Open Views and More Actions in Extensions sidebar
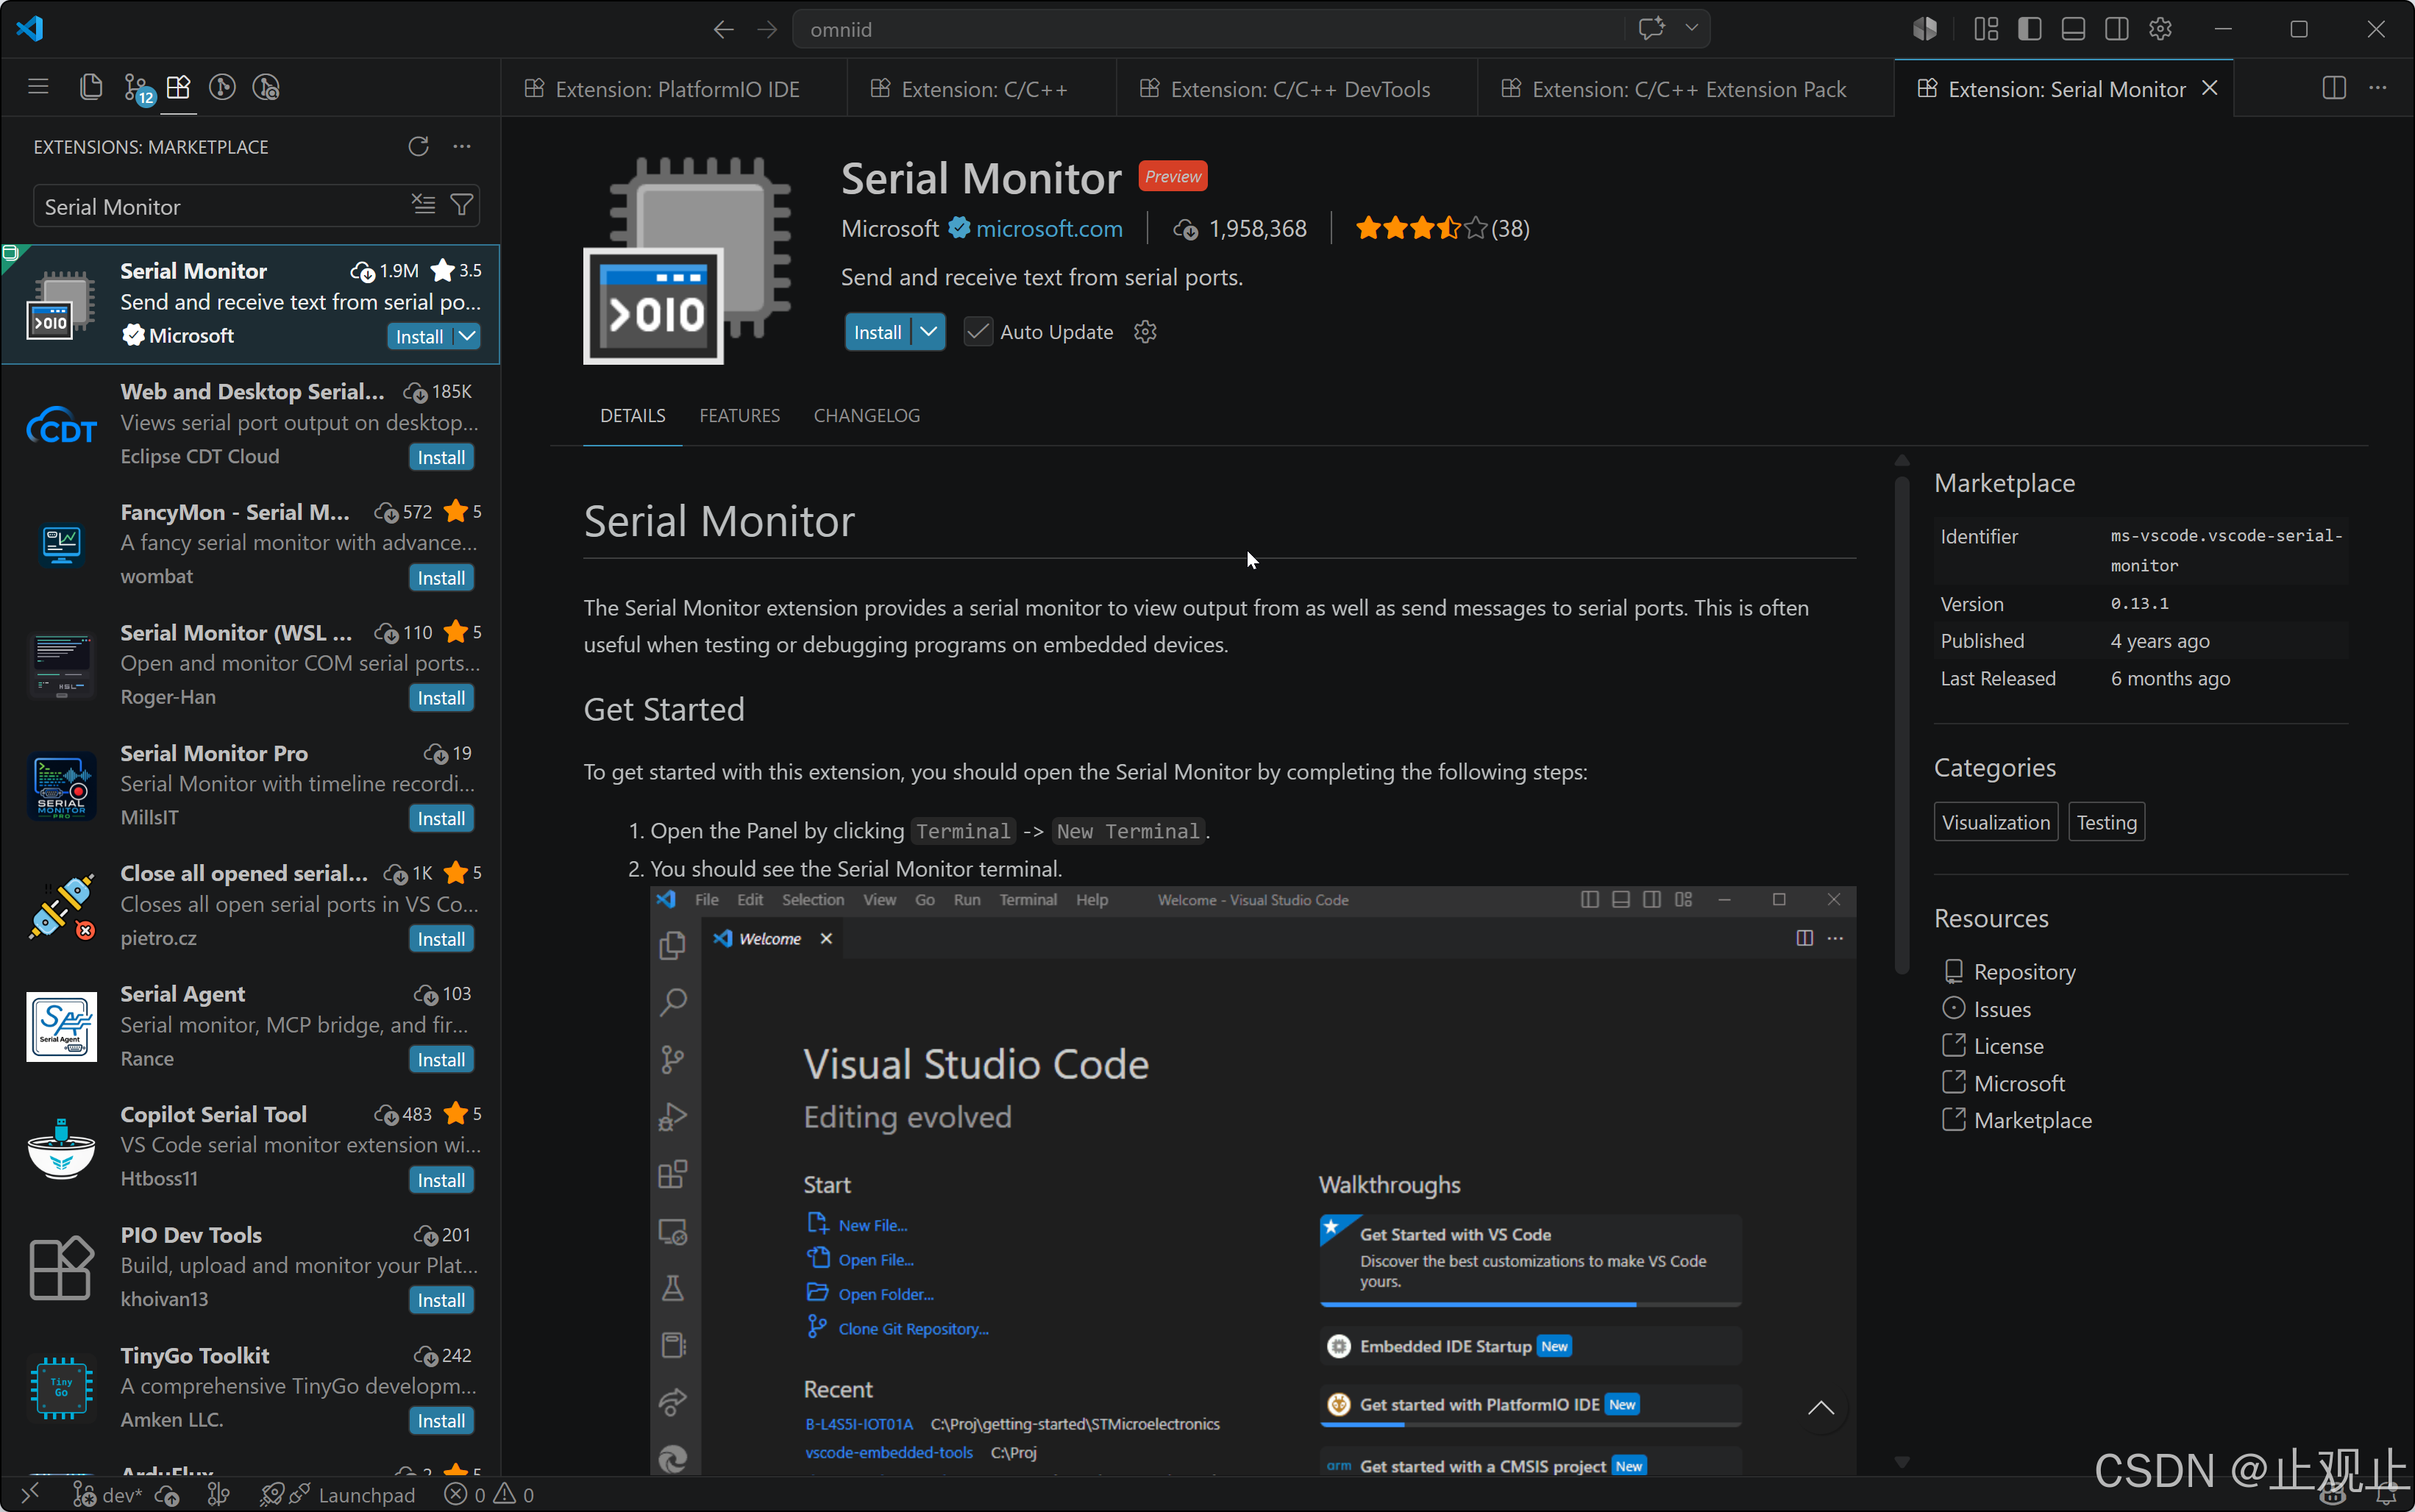This screenshot has height=1512, width=2415. (462, 146)
